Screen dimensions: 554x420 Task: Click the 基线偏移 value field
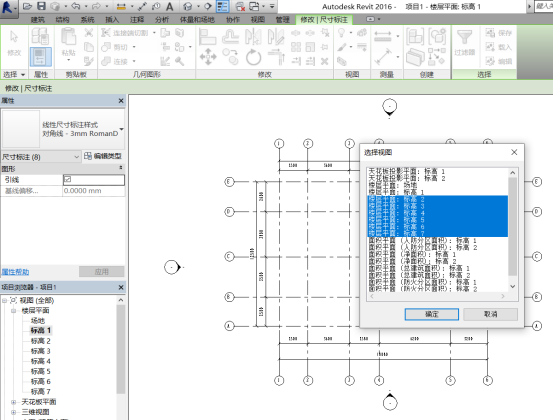(94, 191)
